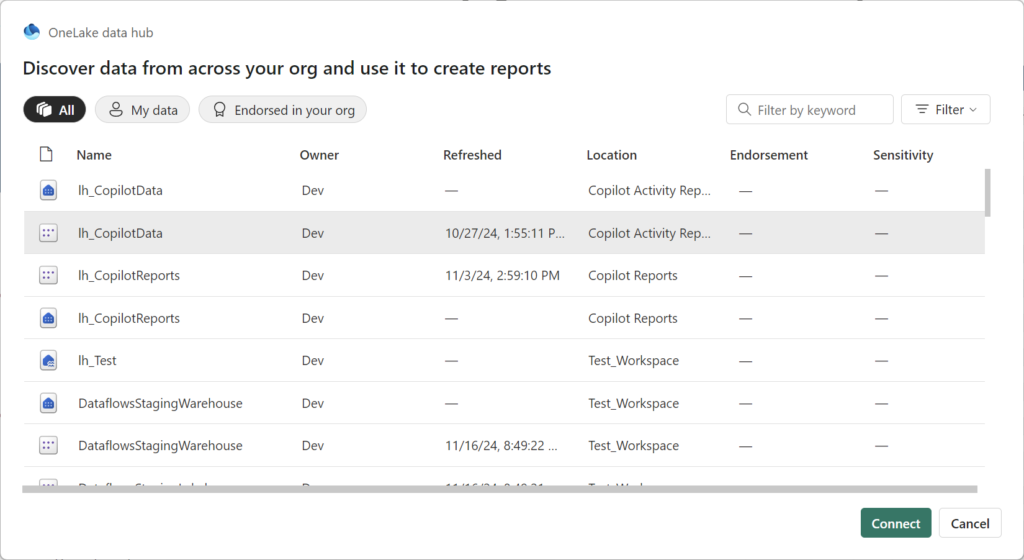Click the semantic model icon for DataflowsStagingWarehouse refreshed 11/16/24
Screen dimensions: 1024x560
(x=48, y=446)
